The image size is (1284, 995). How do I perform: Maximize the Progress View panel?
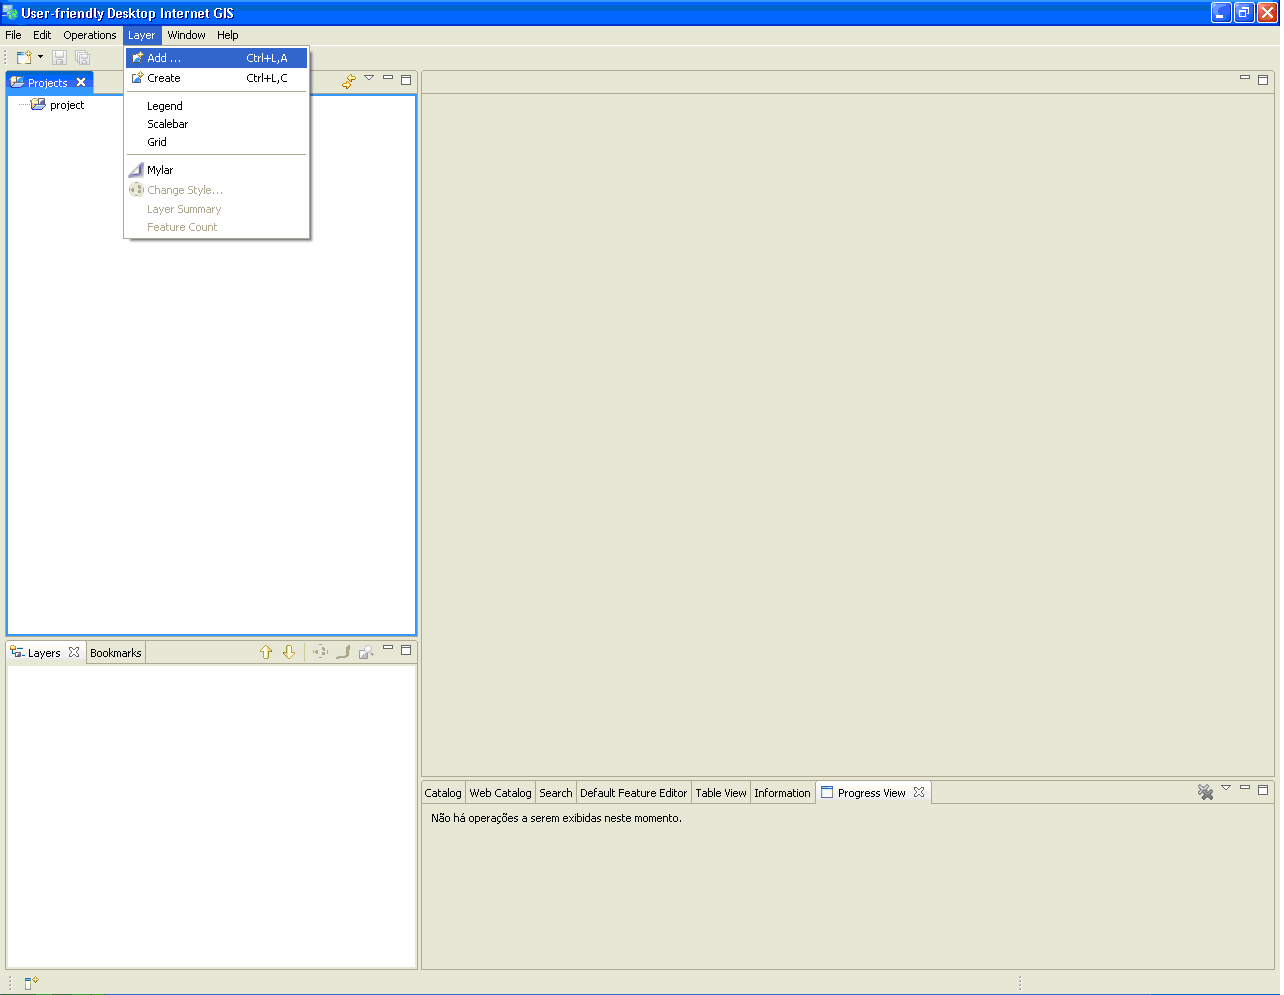click(1263, 789)
